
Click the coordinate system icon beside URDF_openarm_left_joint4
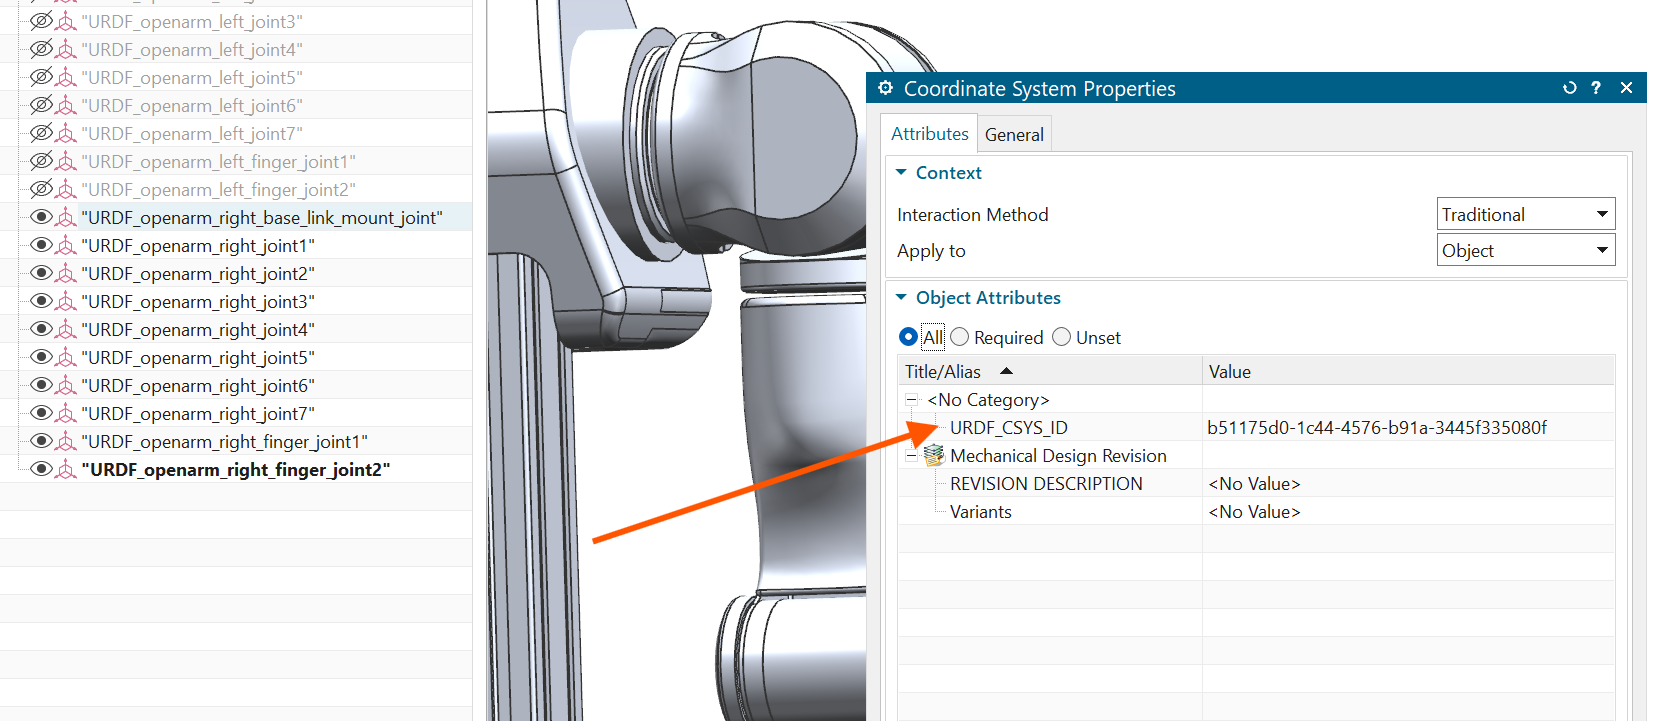point(67,49)
